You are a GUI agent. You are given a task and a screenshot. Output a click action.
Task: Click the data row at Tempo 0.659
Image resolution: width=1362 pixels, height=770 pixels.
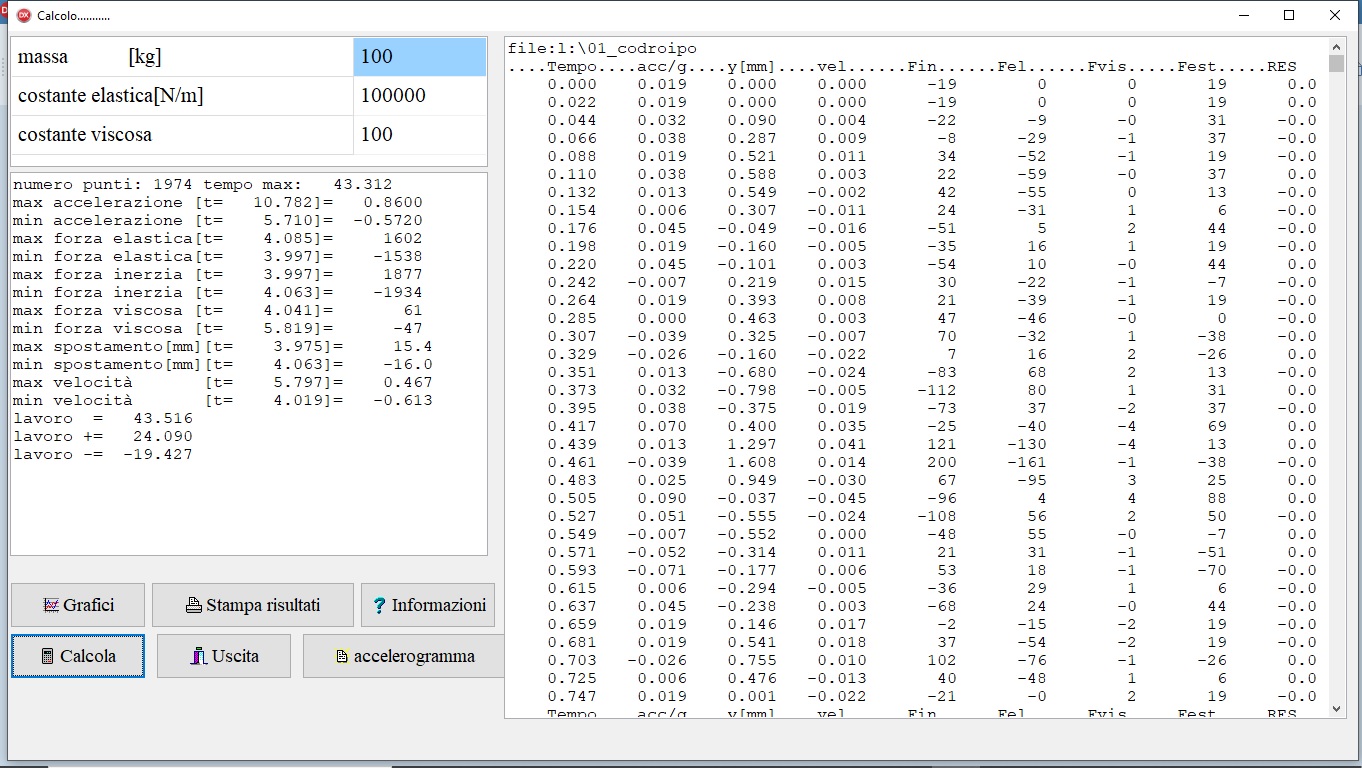click(x=932, y=625)
